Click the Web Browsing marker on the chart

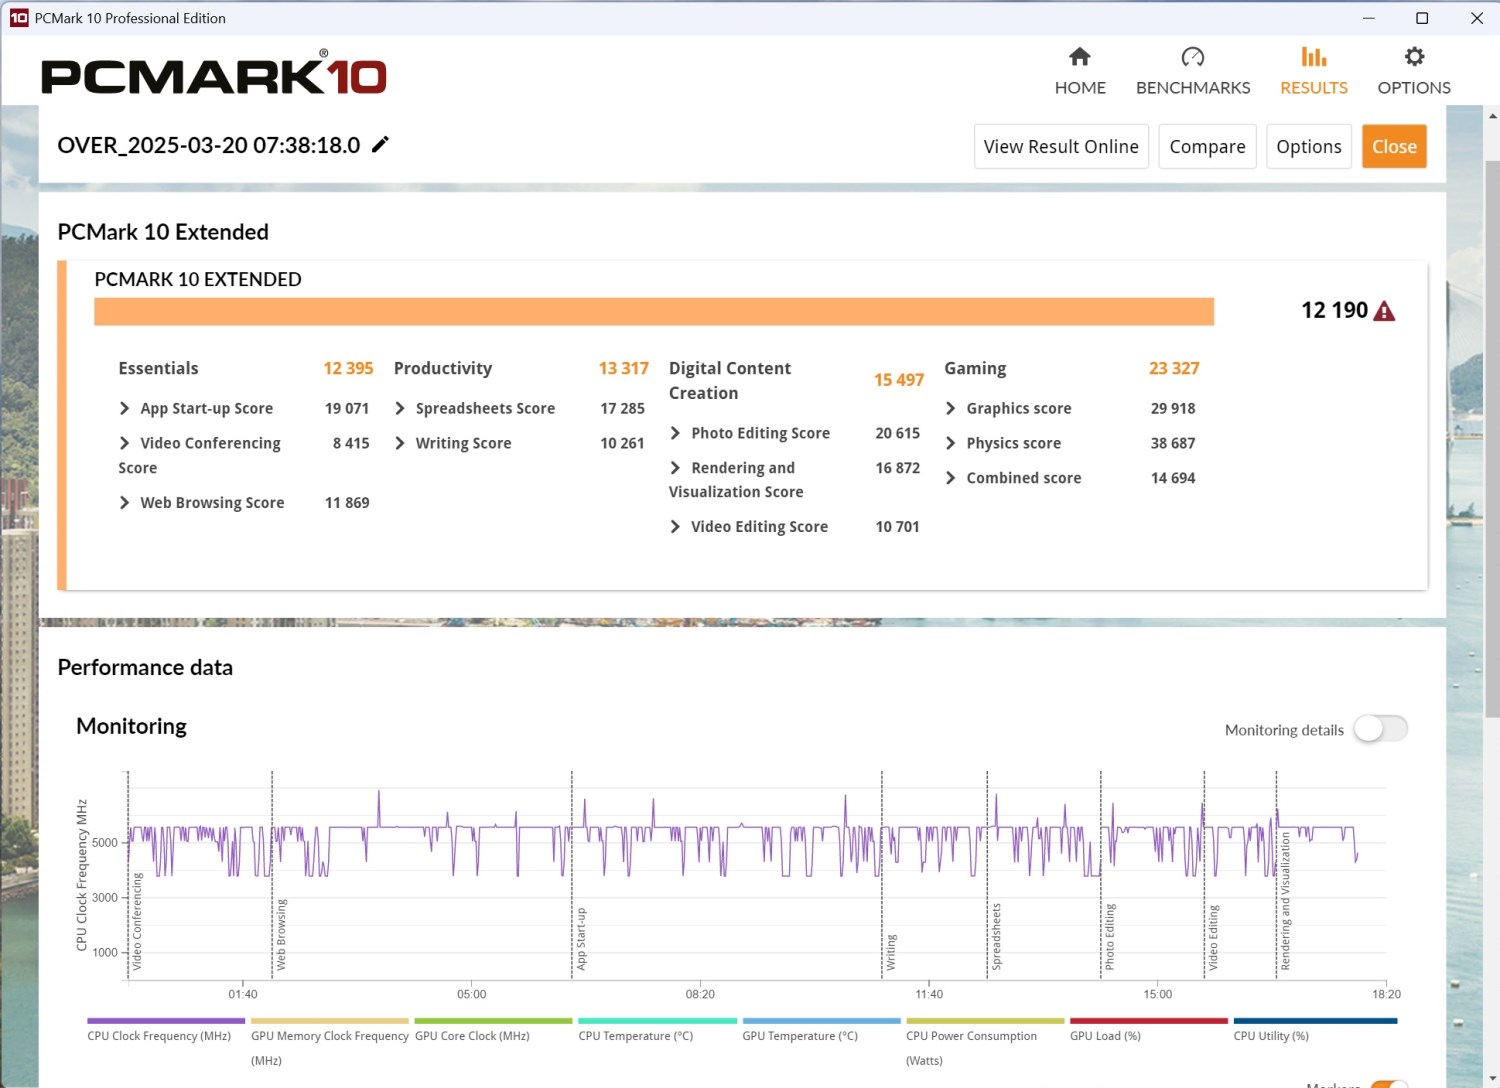point(281,934)
